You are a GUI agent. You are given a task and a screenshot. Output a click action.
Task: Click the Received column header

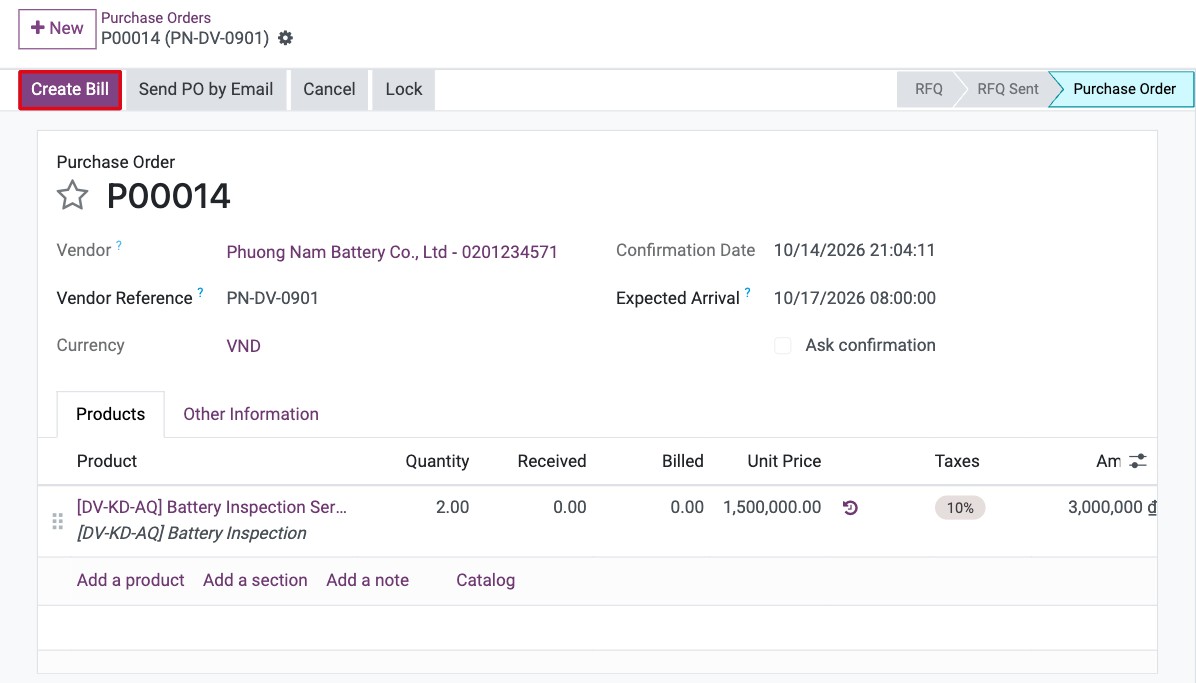tap(551, 461)
